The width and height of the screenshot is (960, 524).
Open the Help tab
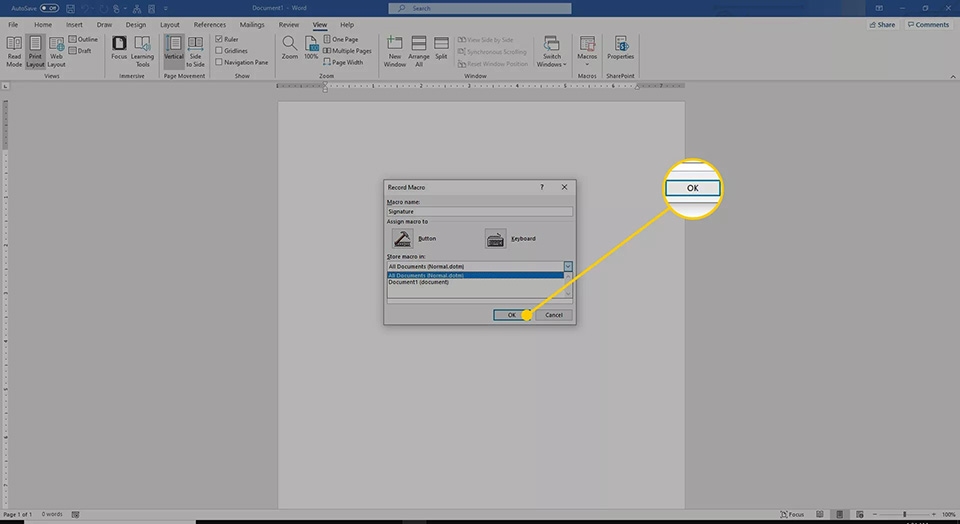tap(347, 25)
